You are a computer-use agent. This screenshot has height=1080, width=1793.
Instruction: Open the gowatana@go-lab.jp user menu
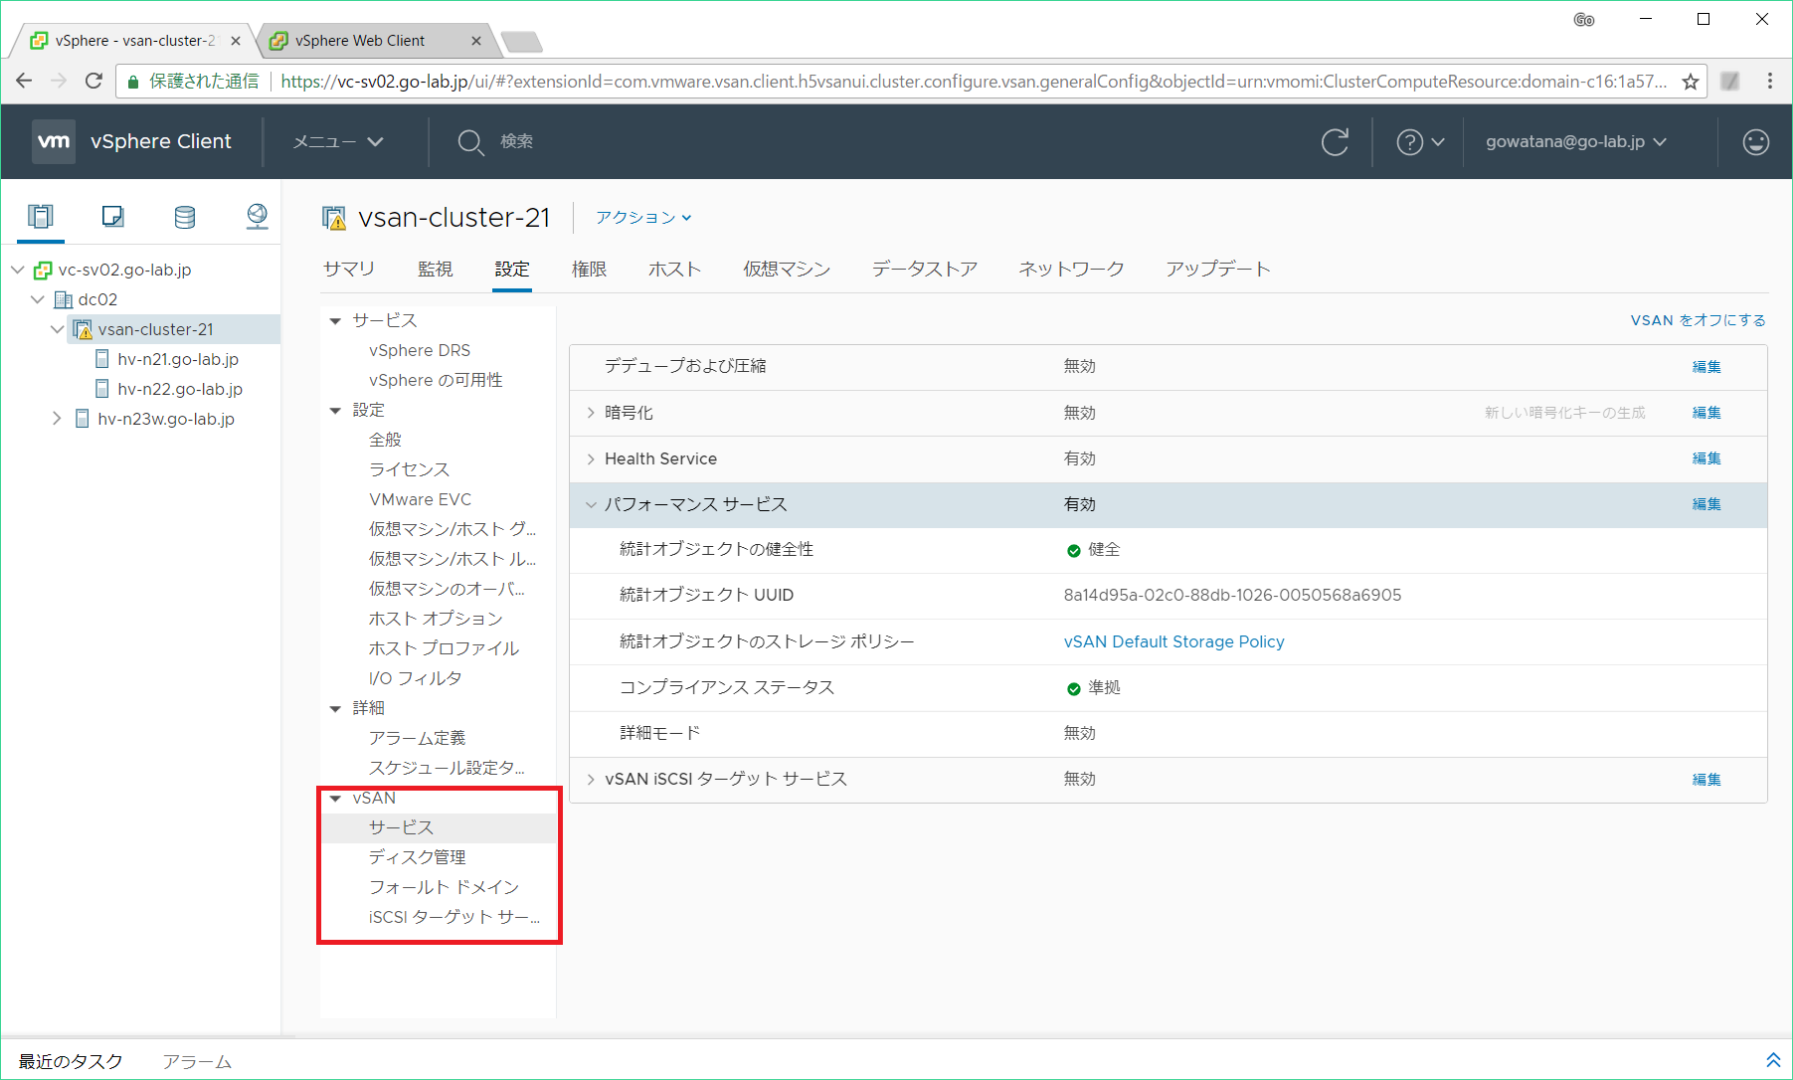pyautogui.click(x=1576, y=142)
